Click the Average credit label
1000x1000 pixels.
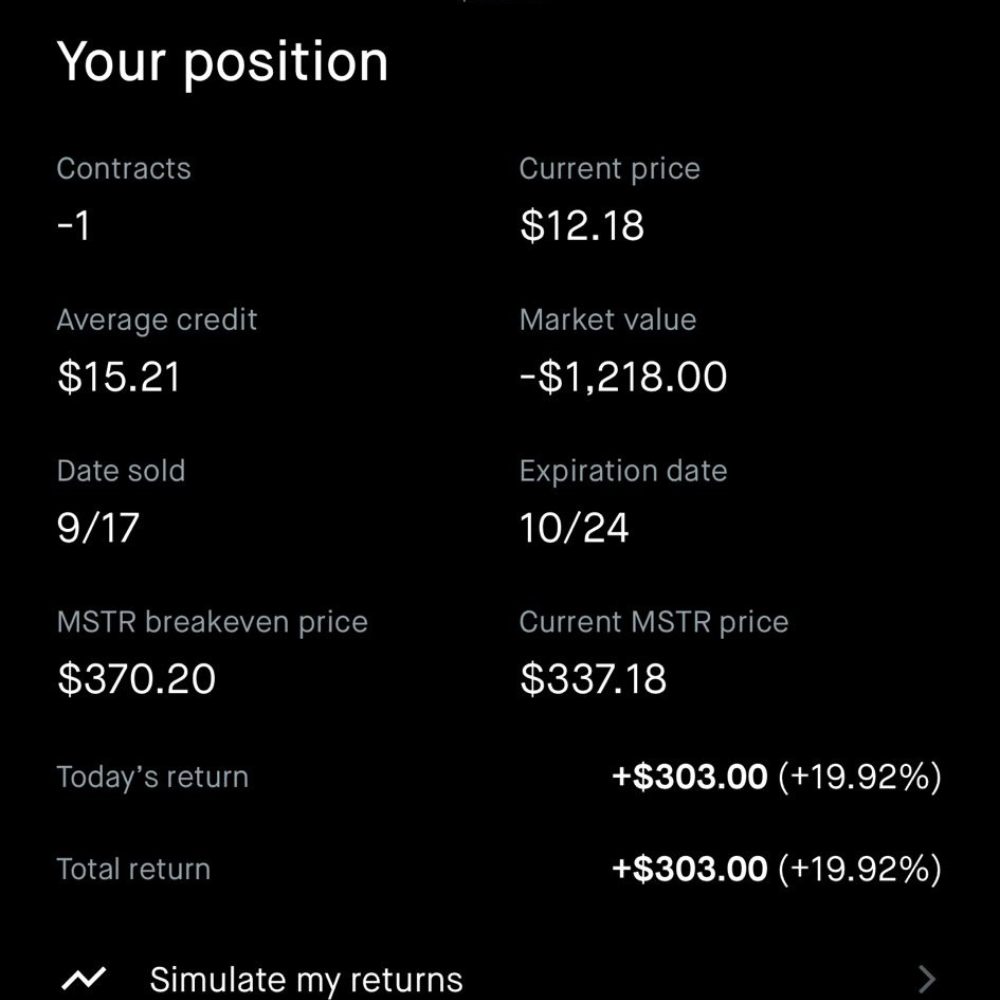pyautogui.click(x=157, y=320)
